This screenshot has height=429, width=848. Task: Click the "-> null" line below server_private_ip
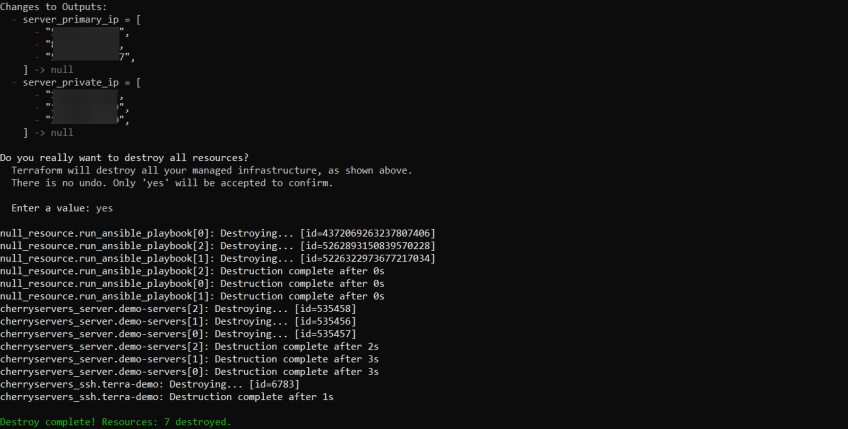(48, 132)
